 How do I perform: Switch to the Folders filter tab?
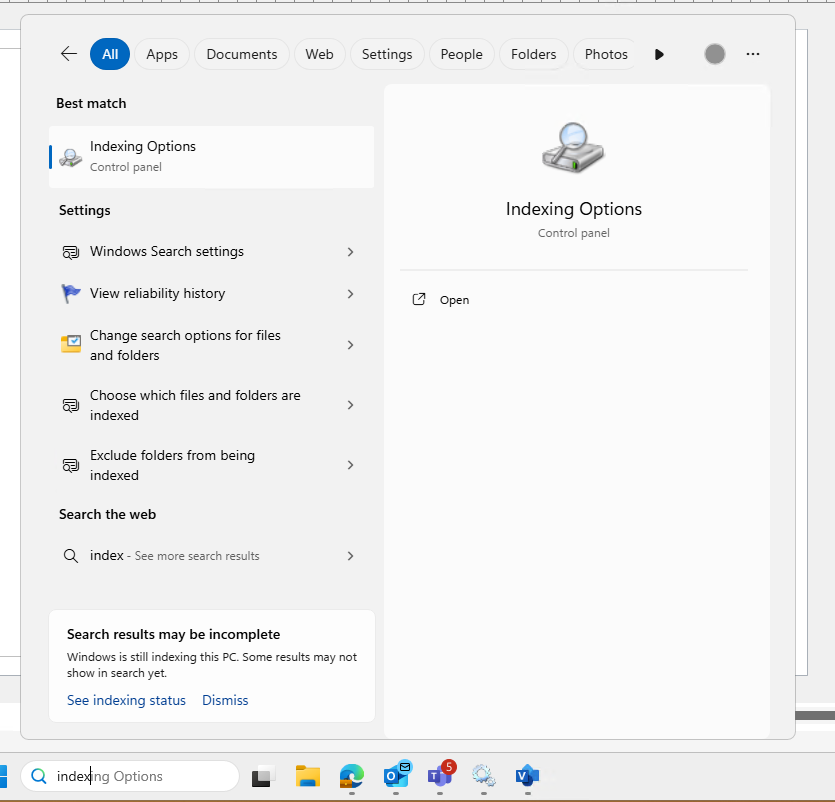pos(534,54)
